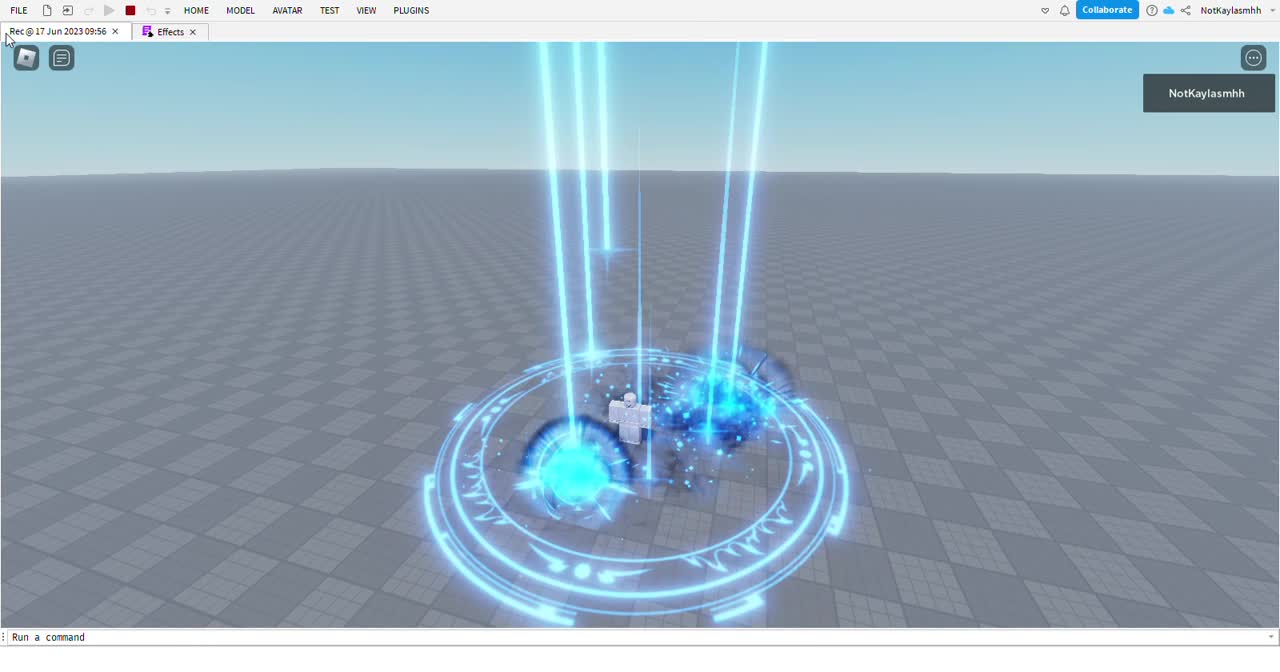Image resolution: width=1280 pixels, height=672 pixels.
Task: Open the quick access toolbar customization chevron
Action: [x=167, y=10]
